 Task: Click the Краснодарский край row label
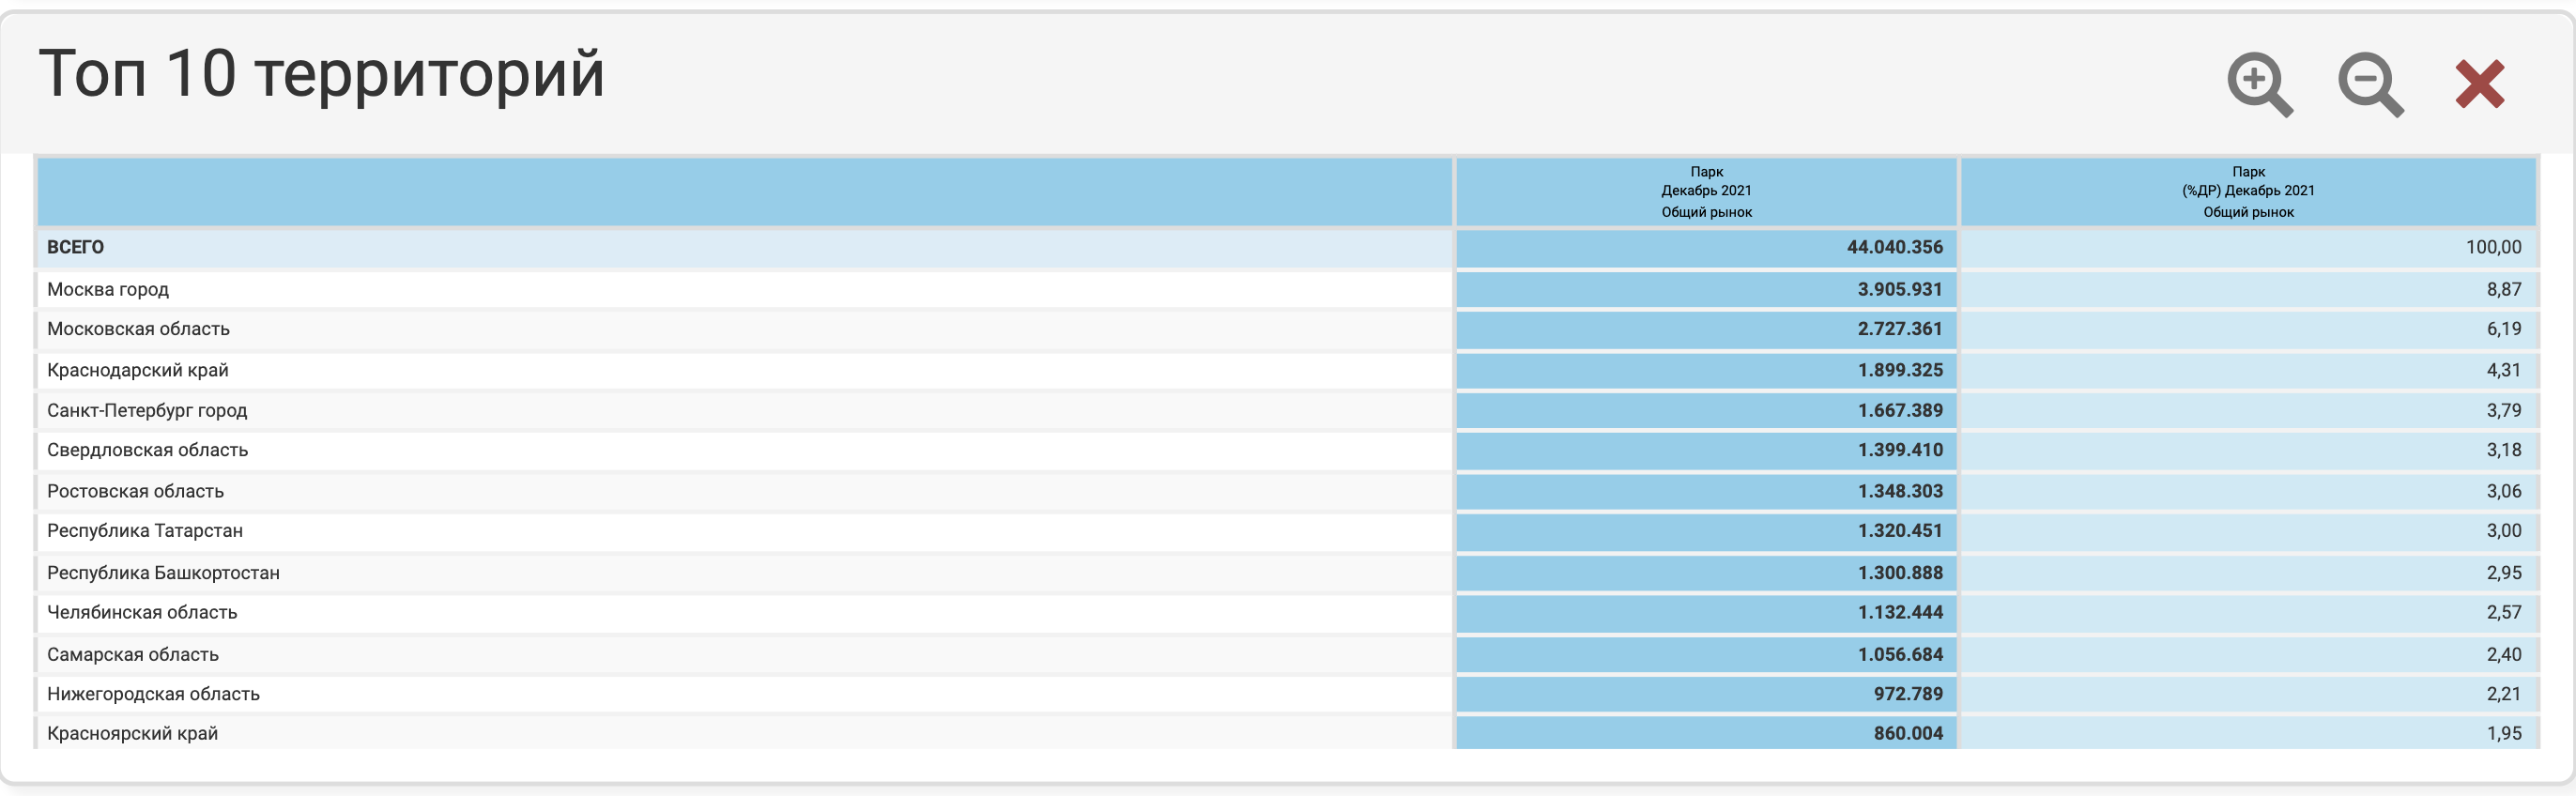coord(138,371)
